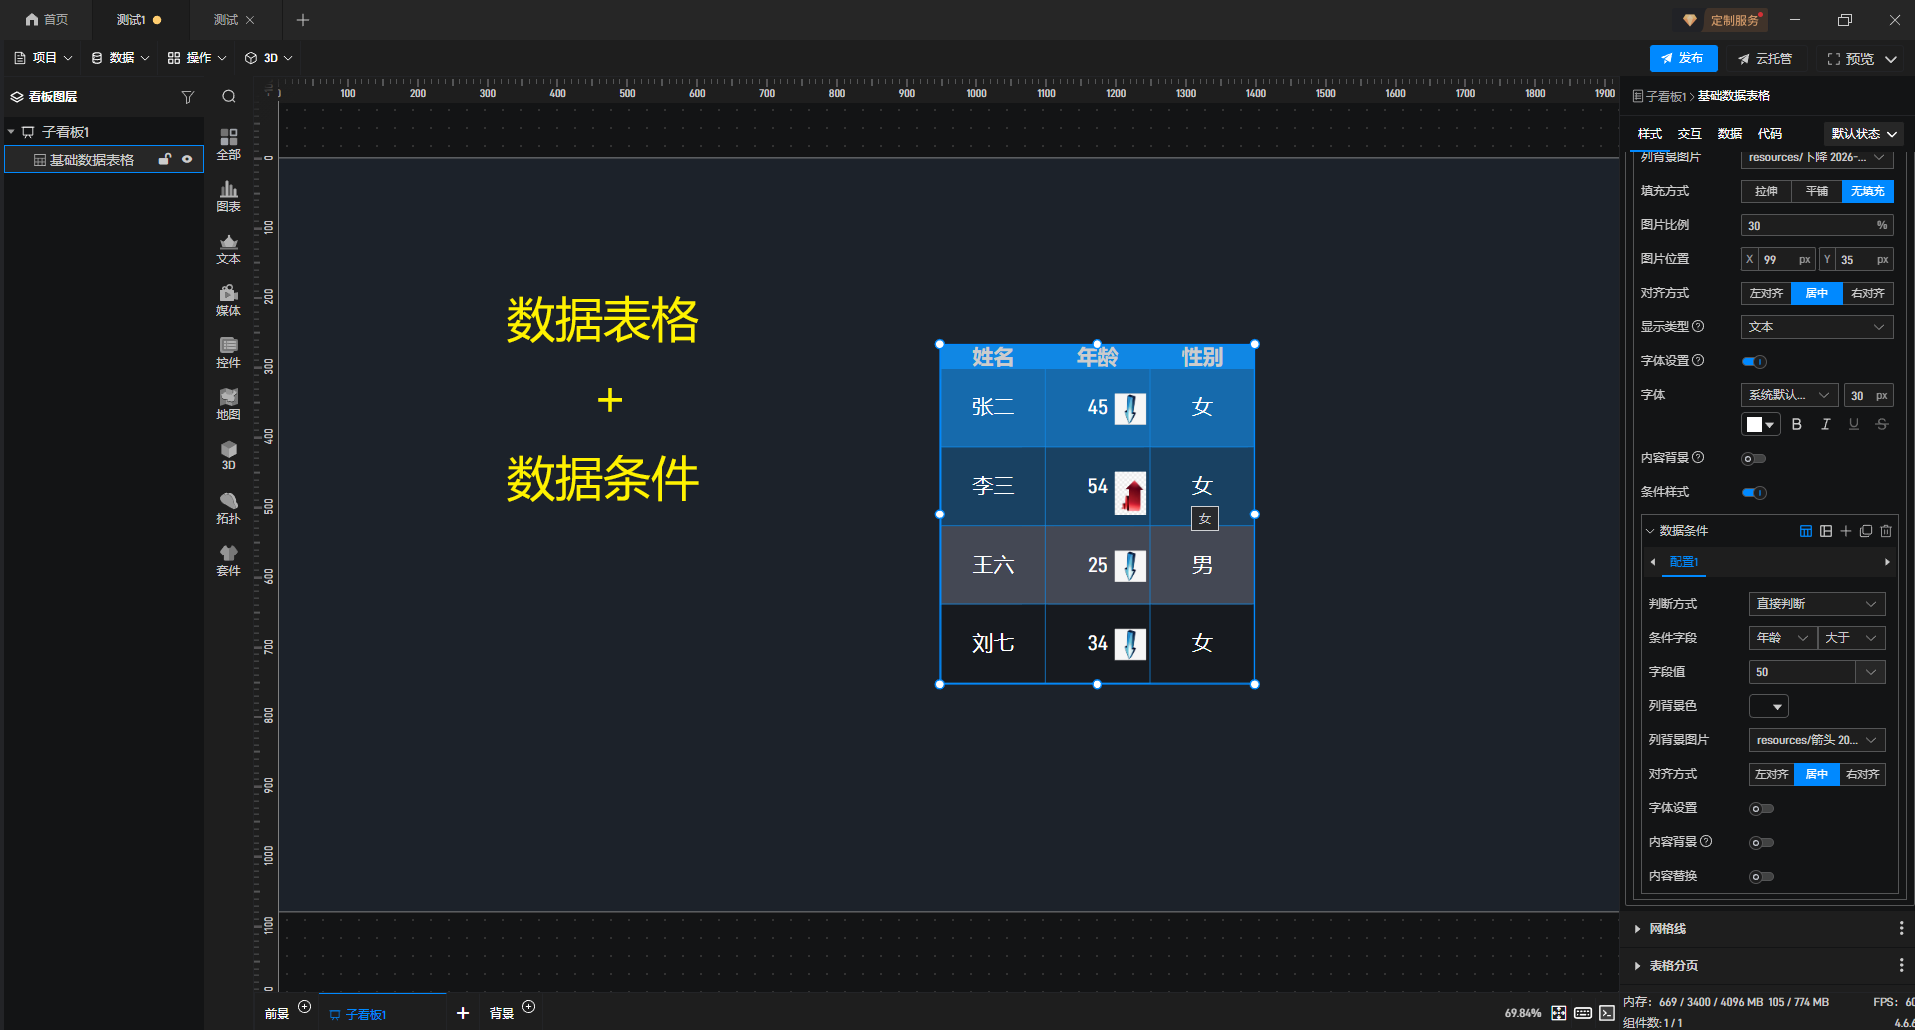
Task: Click the 媒体 media components icon
Action: (x=228, y=299)
